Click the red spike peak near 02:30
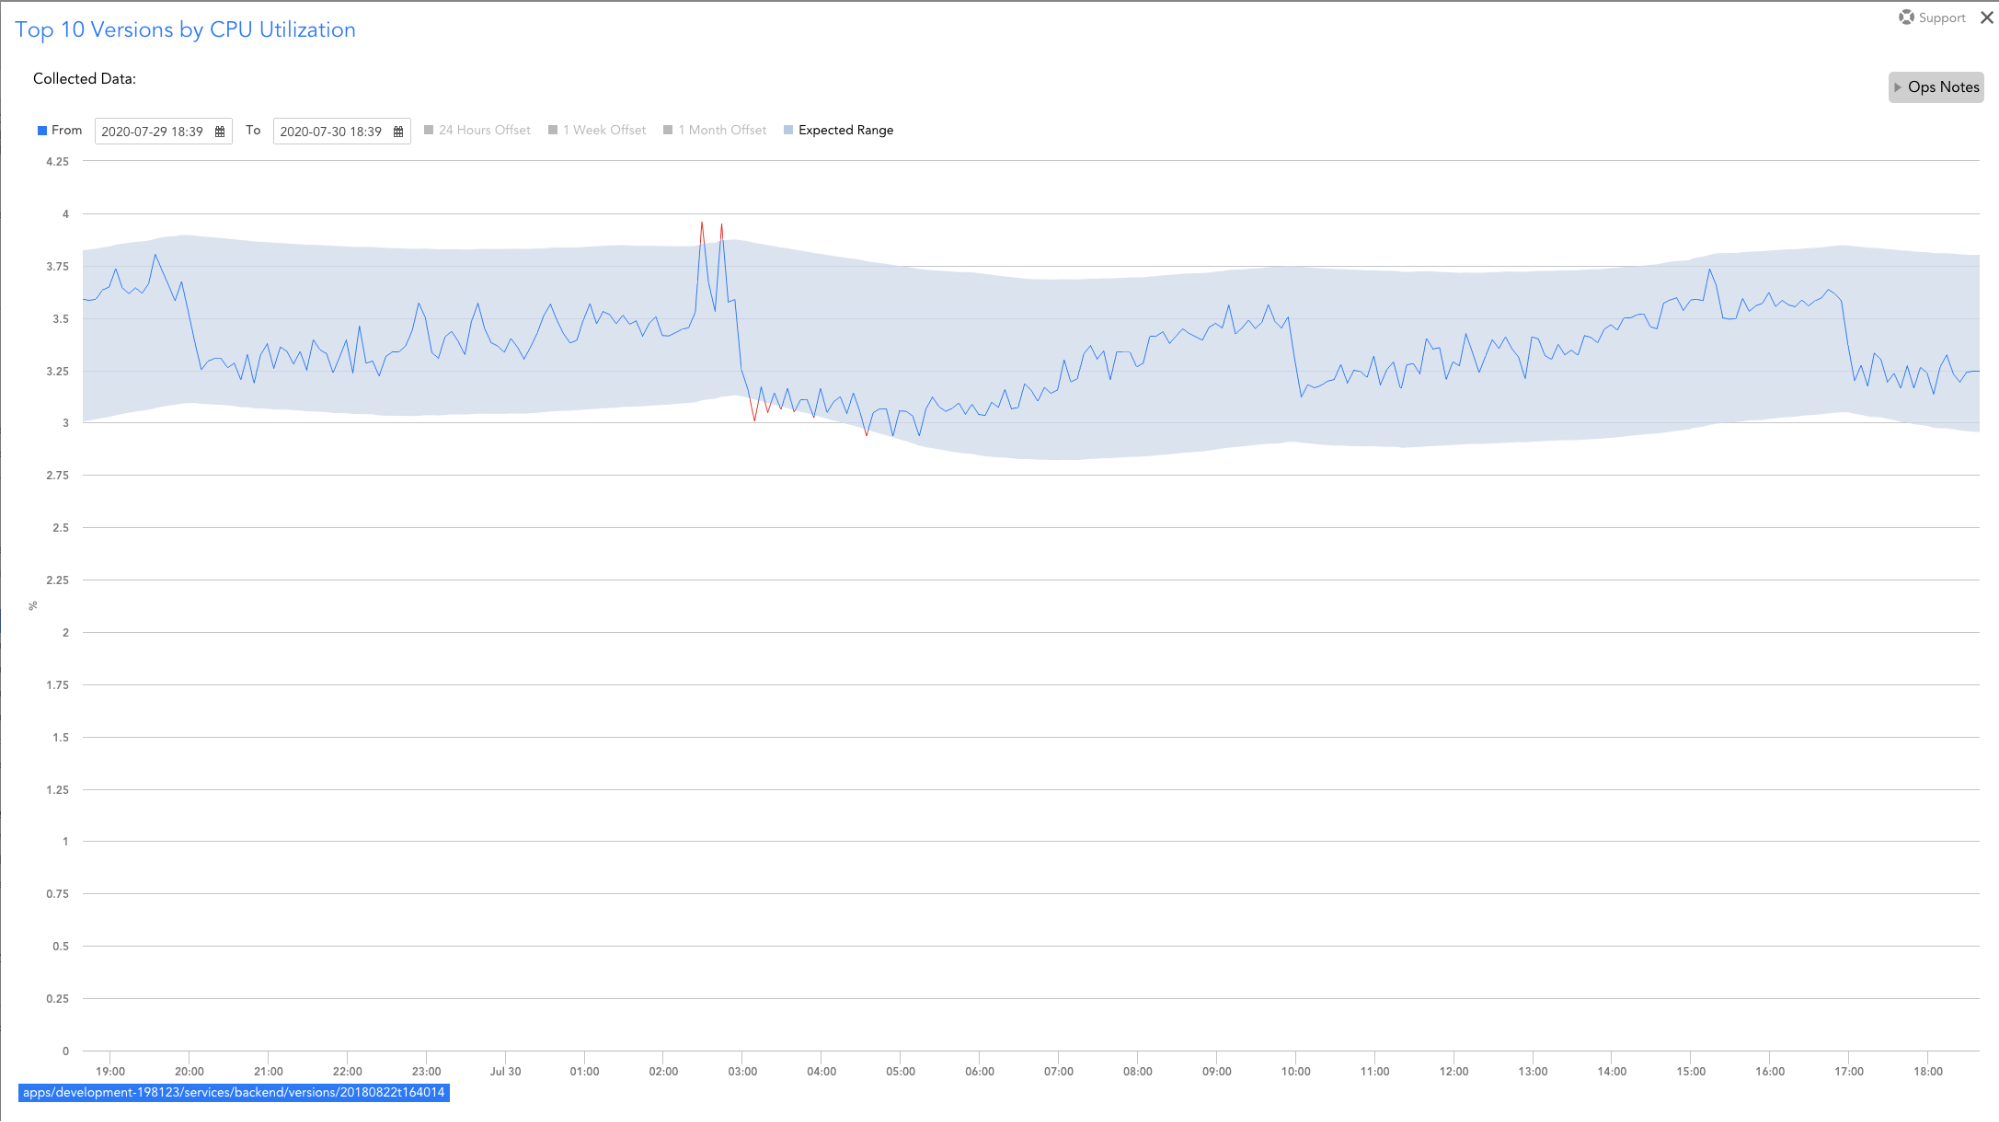 click(x=702, y=223)
